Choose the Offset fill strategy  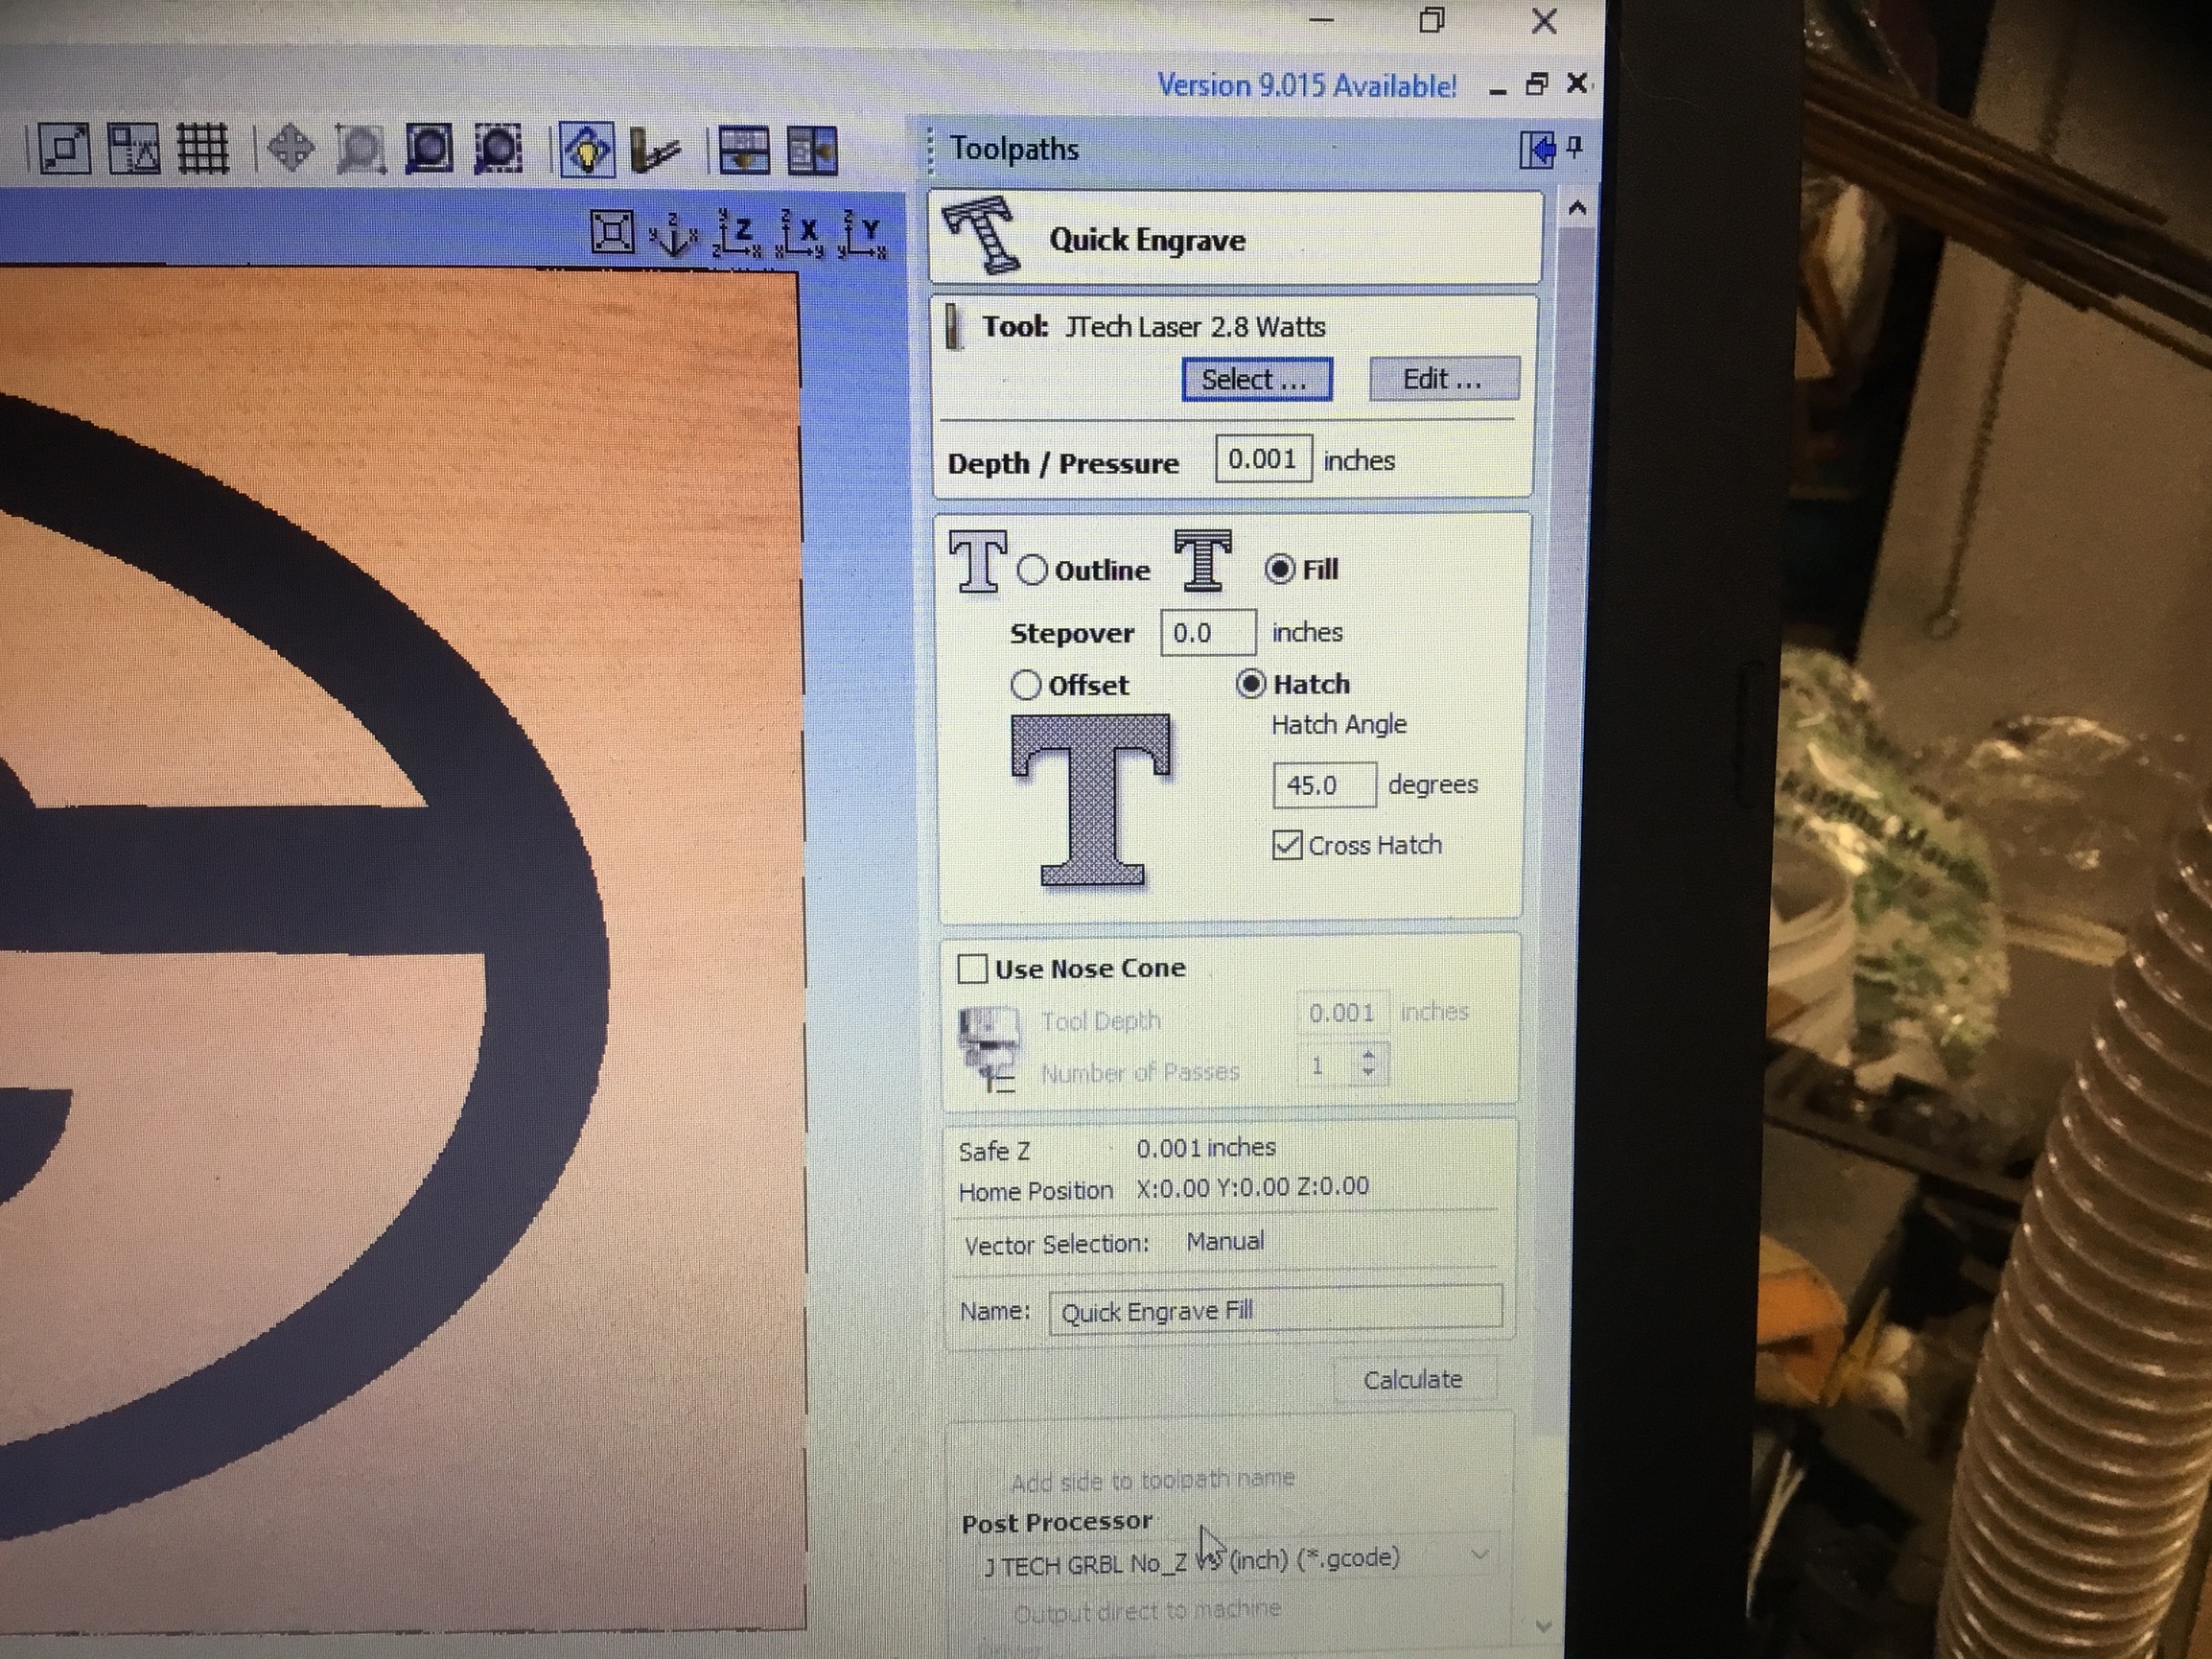[x=1026, y=685]
